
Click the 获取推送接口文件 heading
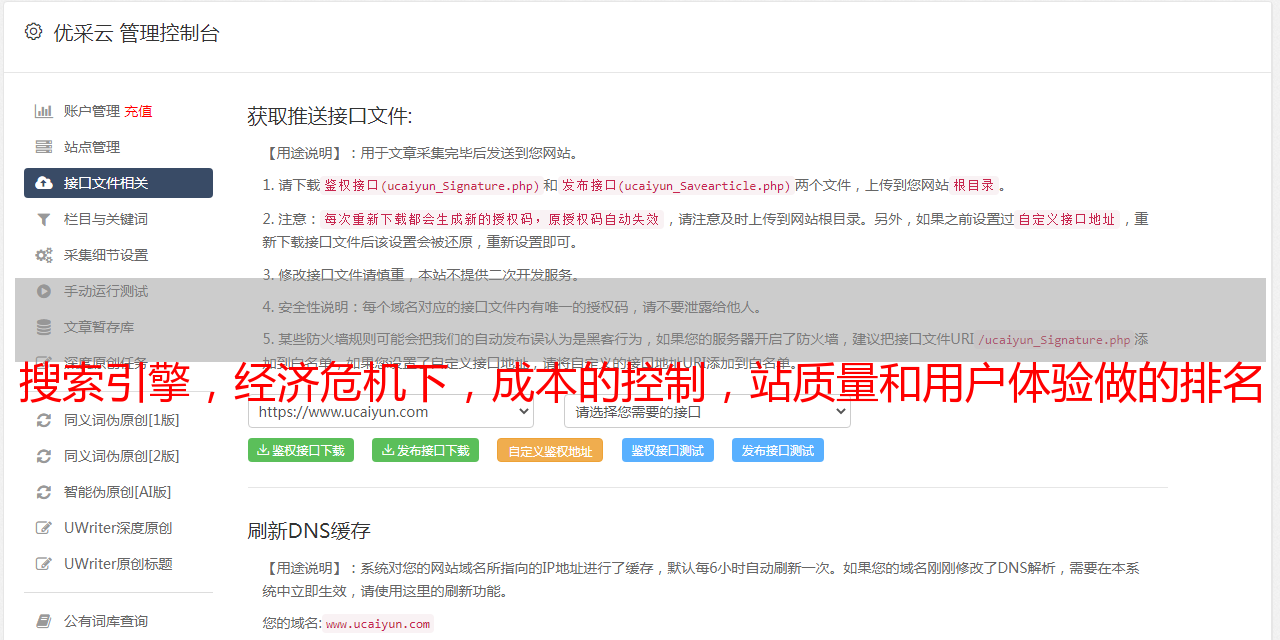[x=330, y=116]
